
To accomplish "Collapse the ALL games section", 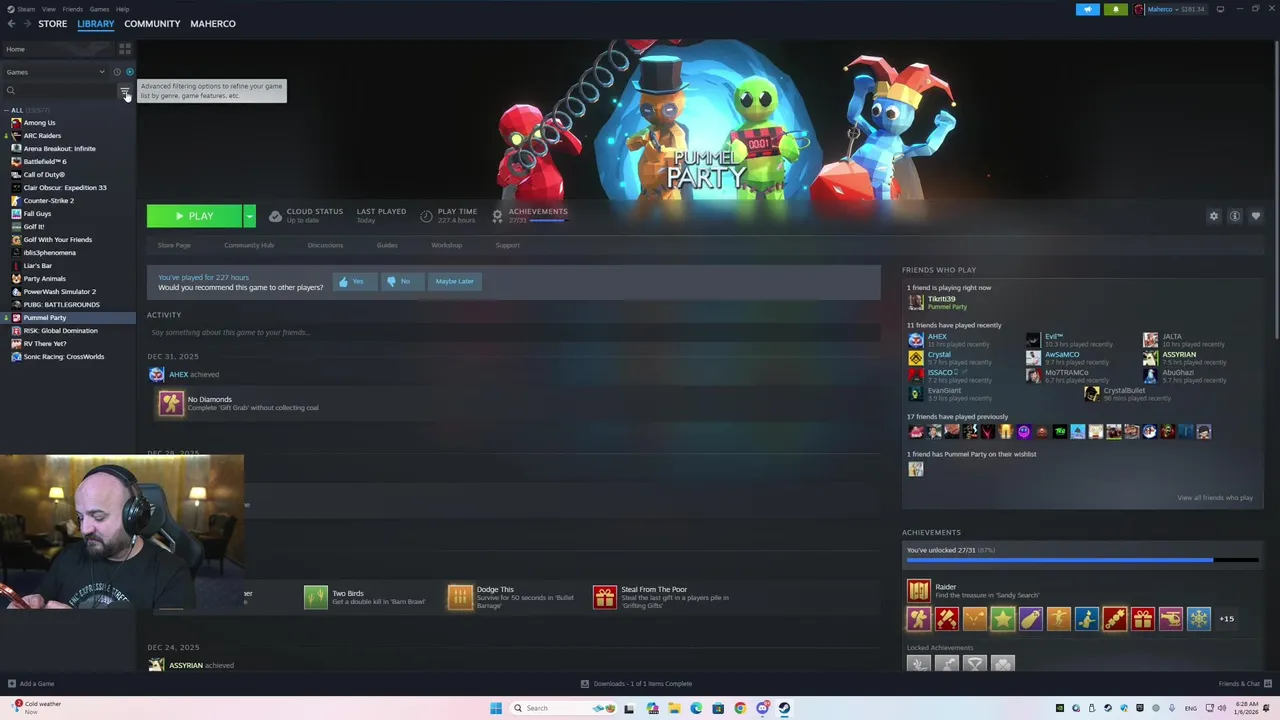I will click(x=7, y=110).
